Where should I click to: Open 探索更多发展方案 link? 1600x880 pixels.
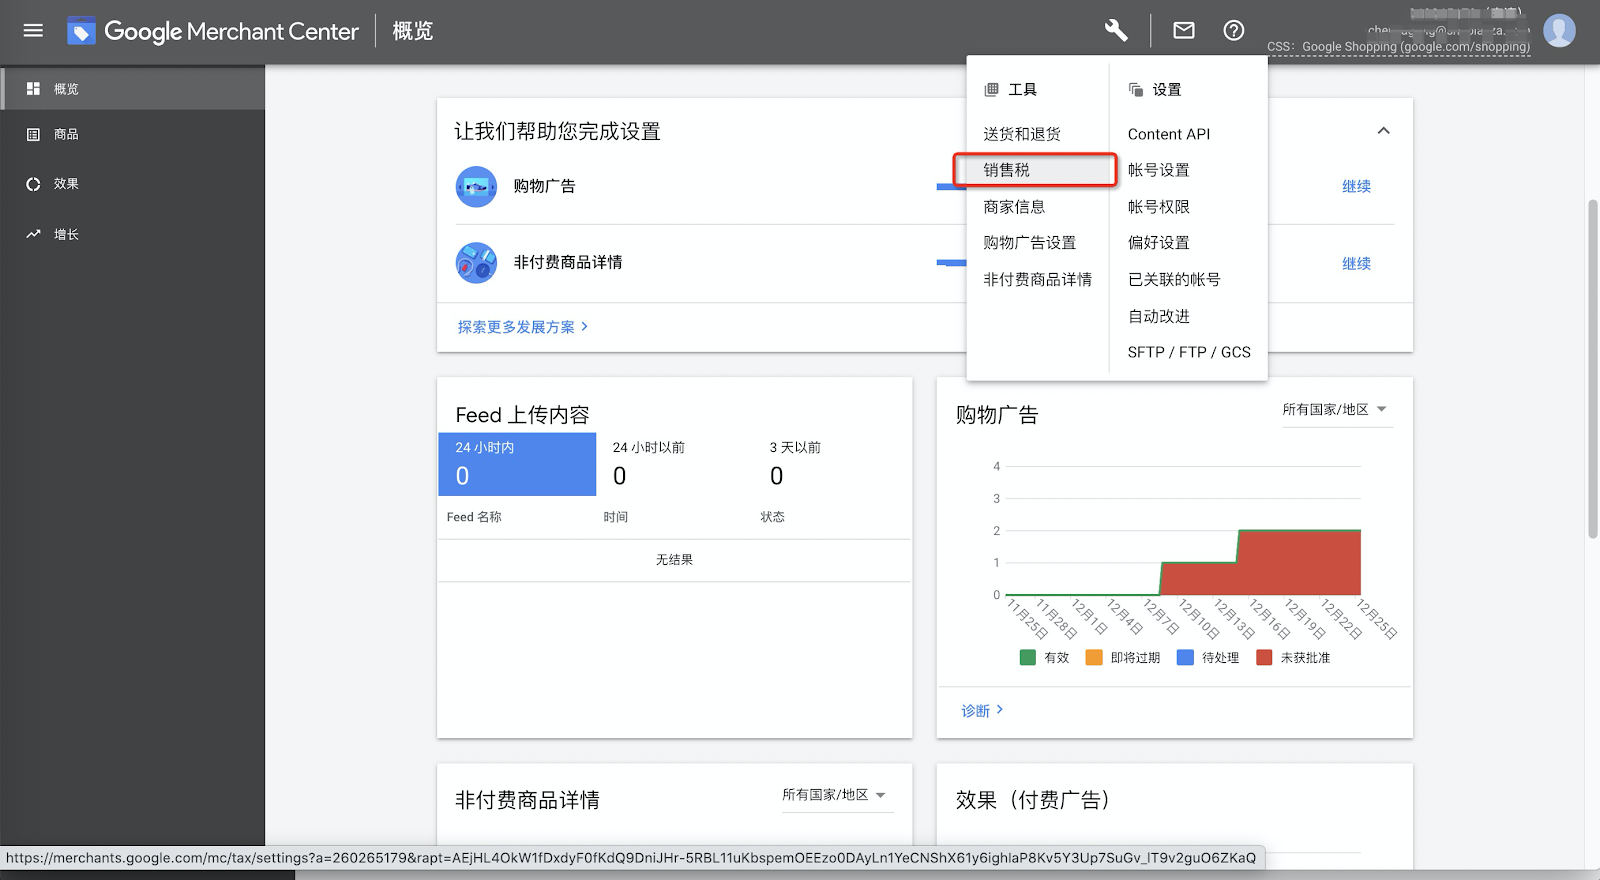(x=522, y=327)
